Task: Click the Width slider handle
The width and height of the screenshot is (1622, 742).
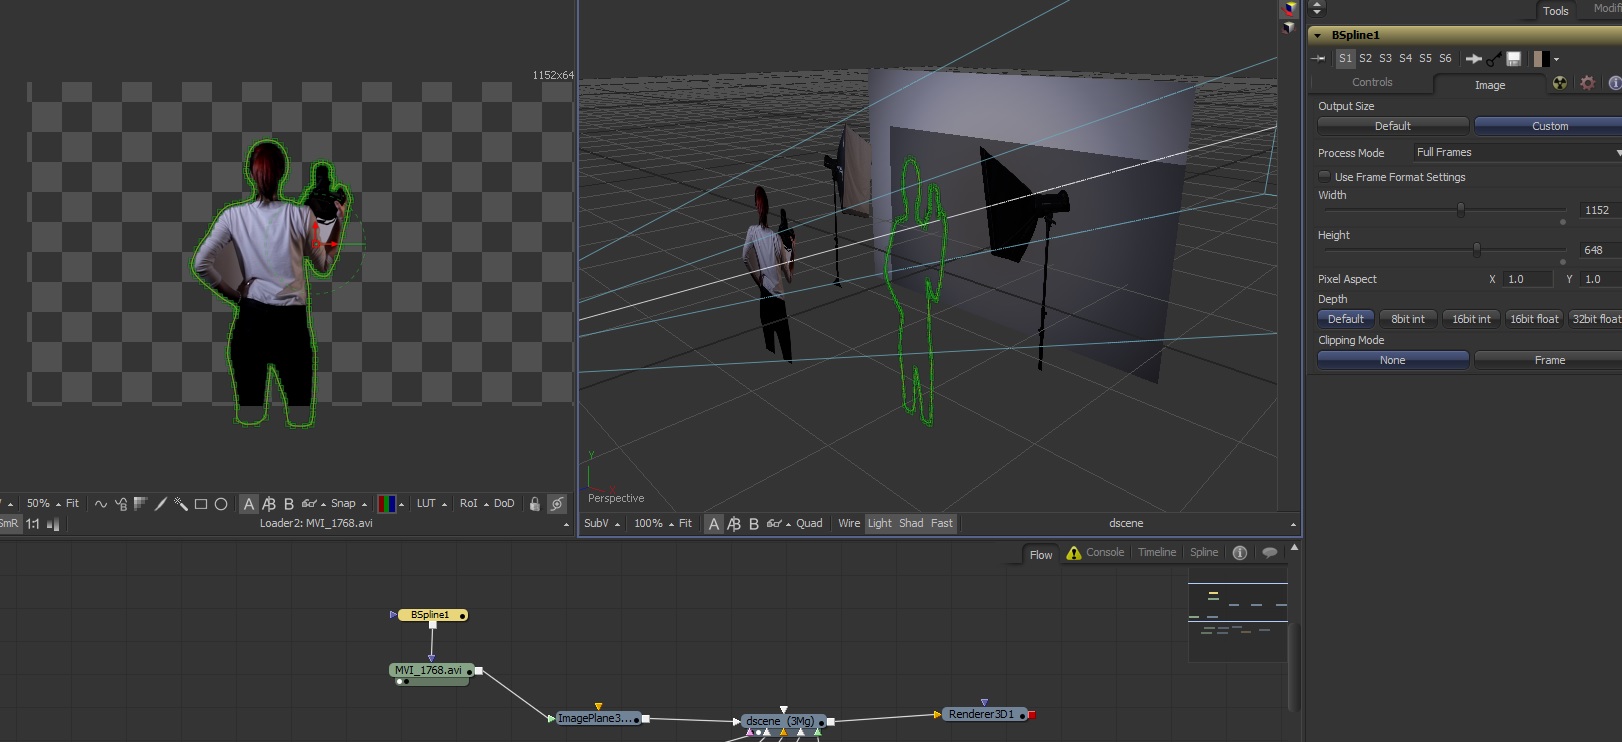Action: [x=1461, y=210]
